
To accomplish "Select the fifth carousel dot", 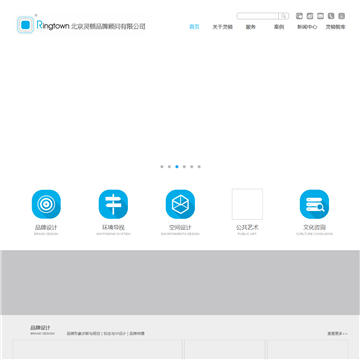I will click(192, 167).
